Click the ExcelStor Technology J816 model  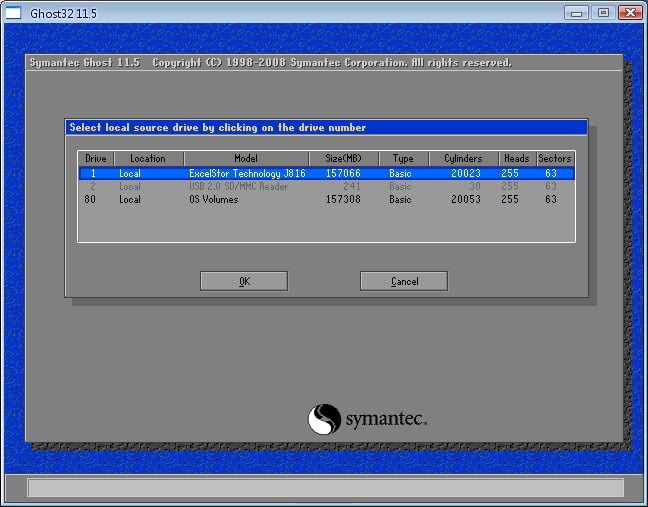click(x=247, y=173)
